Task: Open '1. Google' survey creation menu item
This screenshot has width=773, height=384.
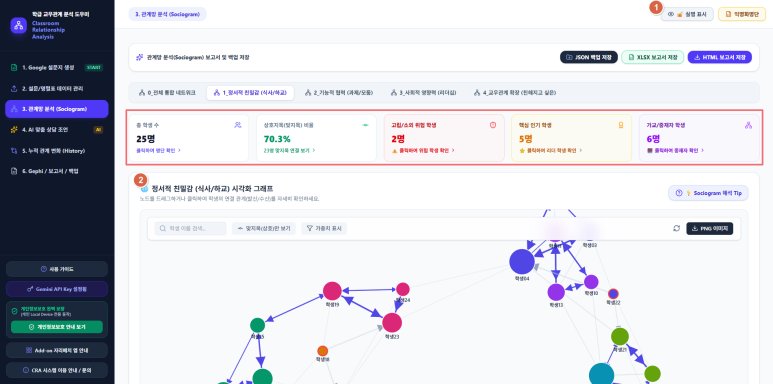Action: (x=57, y=68)
